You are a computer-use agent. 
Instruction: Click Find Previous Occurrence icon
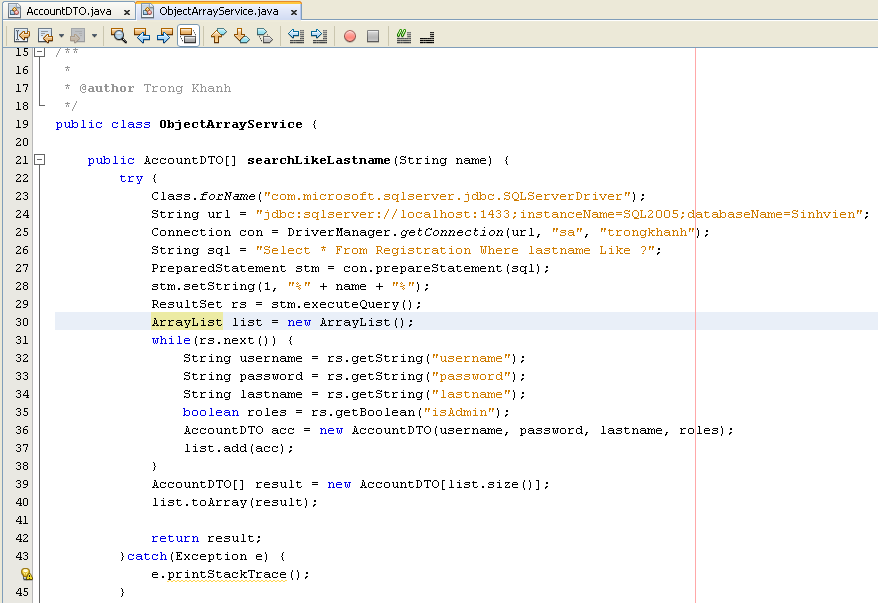[x=142, y=36]
